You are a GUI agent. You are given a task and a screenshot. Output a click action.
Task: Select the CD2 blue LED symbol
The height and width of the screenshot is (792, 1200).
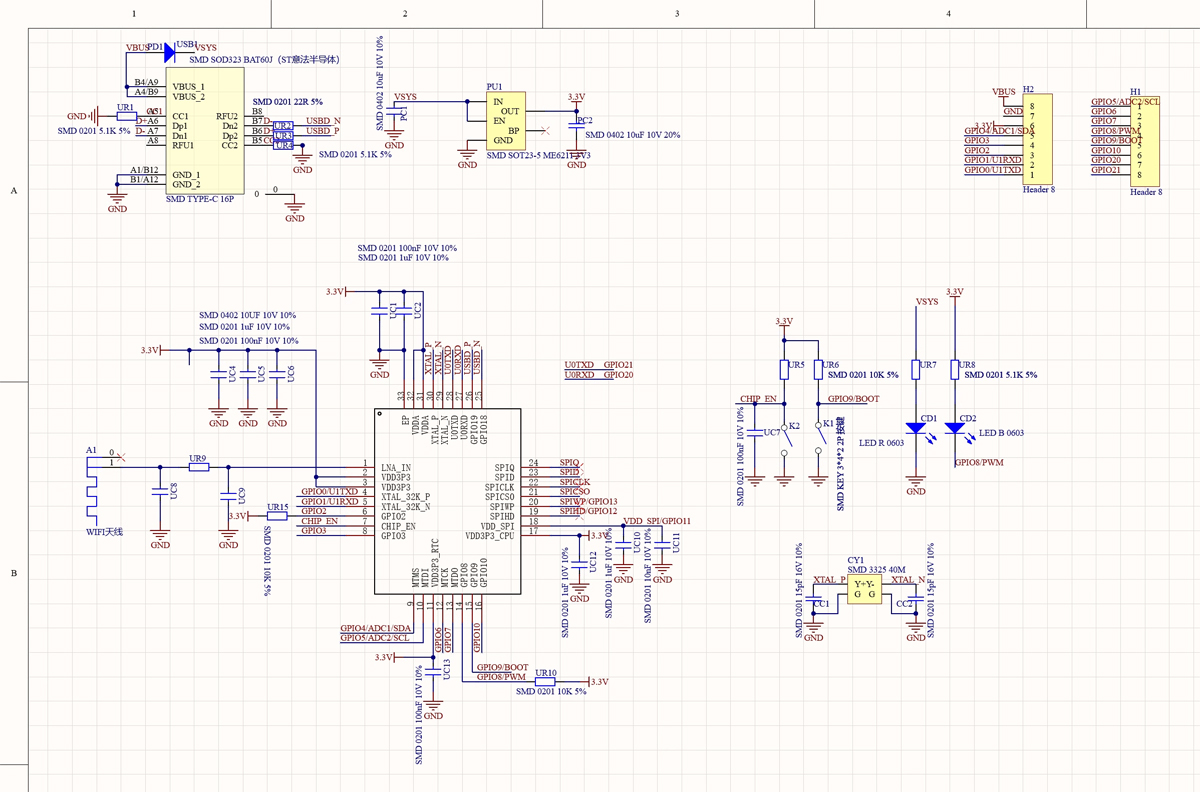(955, 428)
